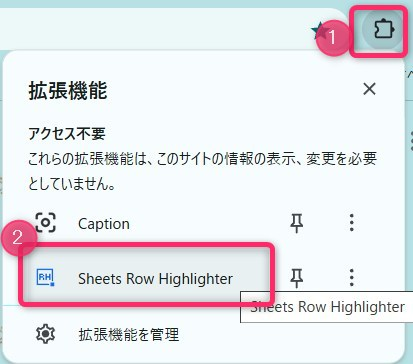The image size is (413, 364).
Task: Open the Extensions puzzle icon in toolbar
Action: [x=383, y=30]
